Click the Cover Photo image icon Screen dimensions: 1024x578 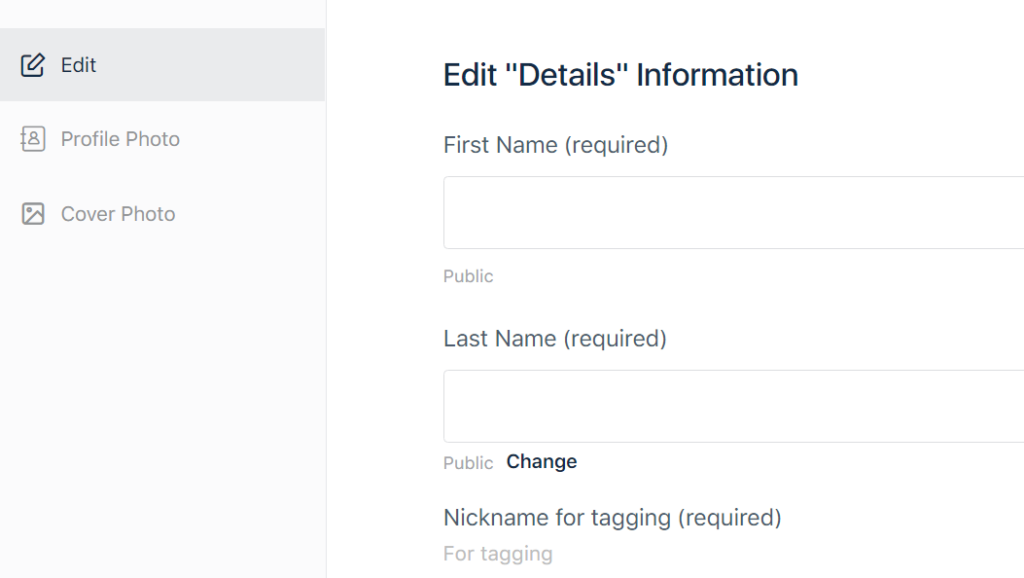point(33,214)
